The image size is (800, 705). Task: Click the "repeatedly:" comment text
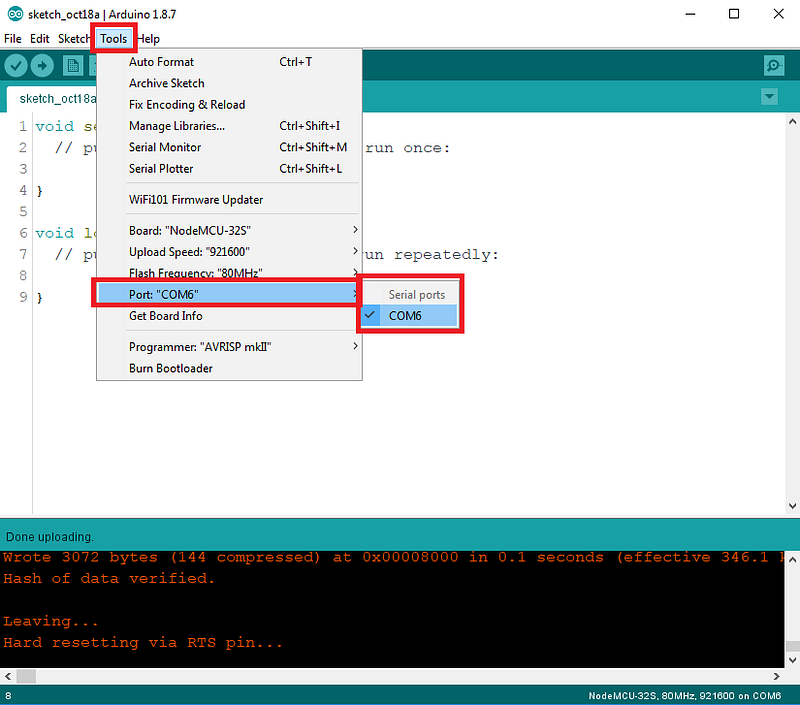(446, 255)
